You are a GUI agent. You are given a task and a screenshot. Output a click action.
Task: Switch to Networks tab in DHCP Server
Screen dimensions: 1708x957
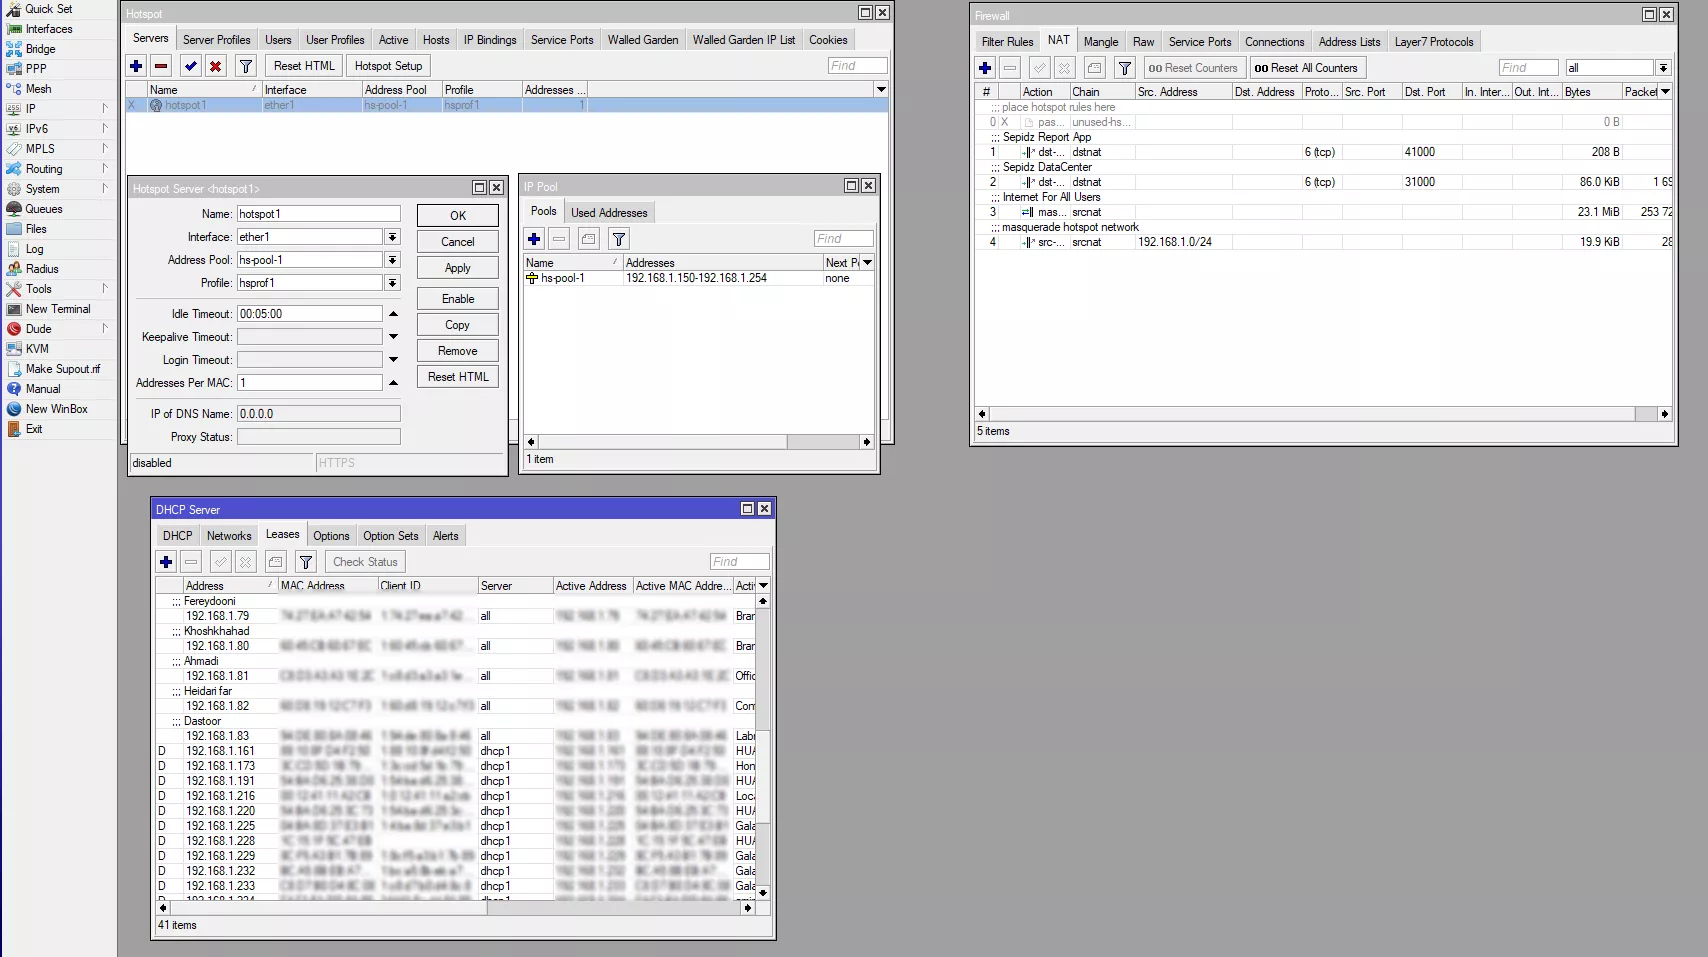pos(229,536)
